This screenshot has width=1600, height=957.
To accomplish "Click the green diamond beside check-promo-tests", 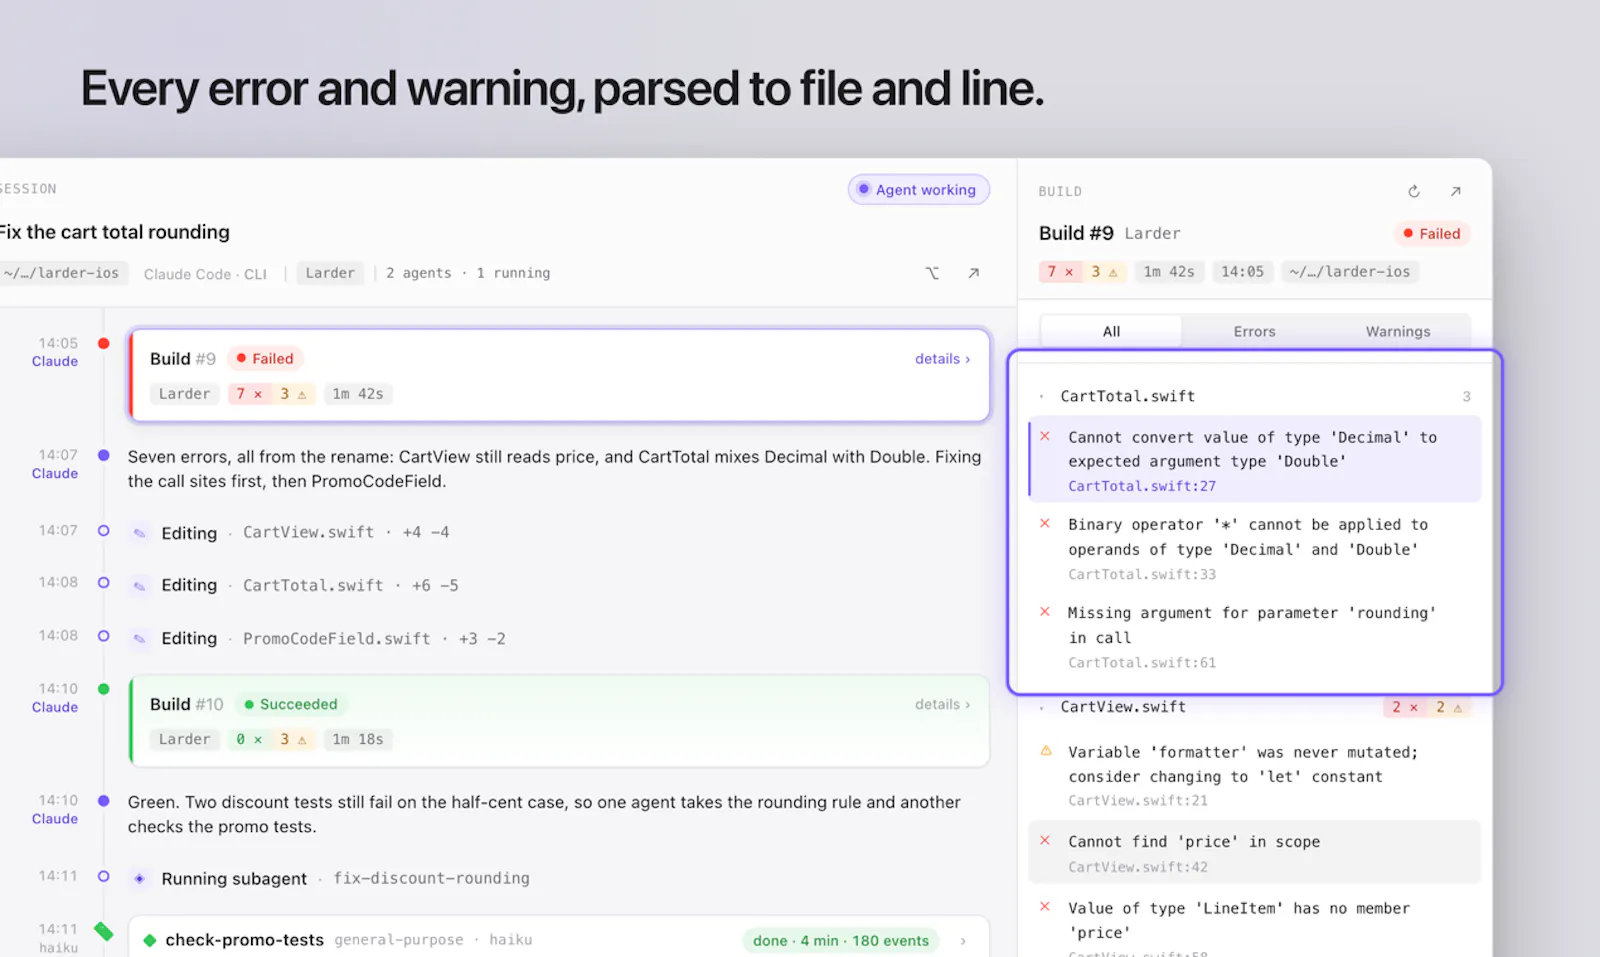I will pyautogui.click(x=150, y=940).
